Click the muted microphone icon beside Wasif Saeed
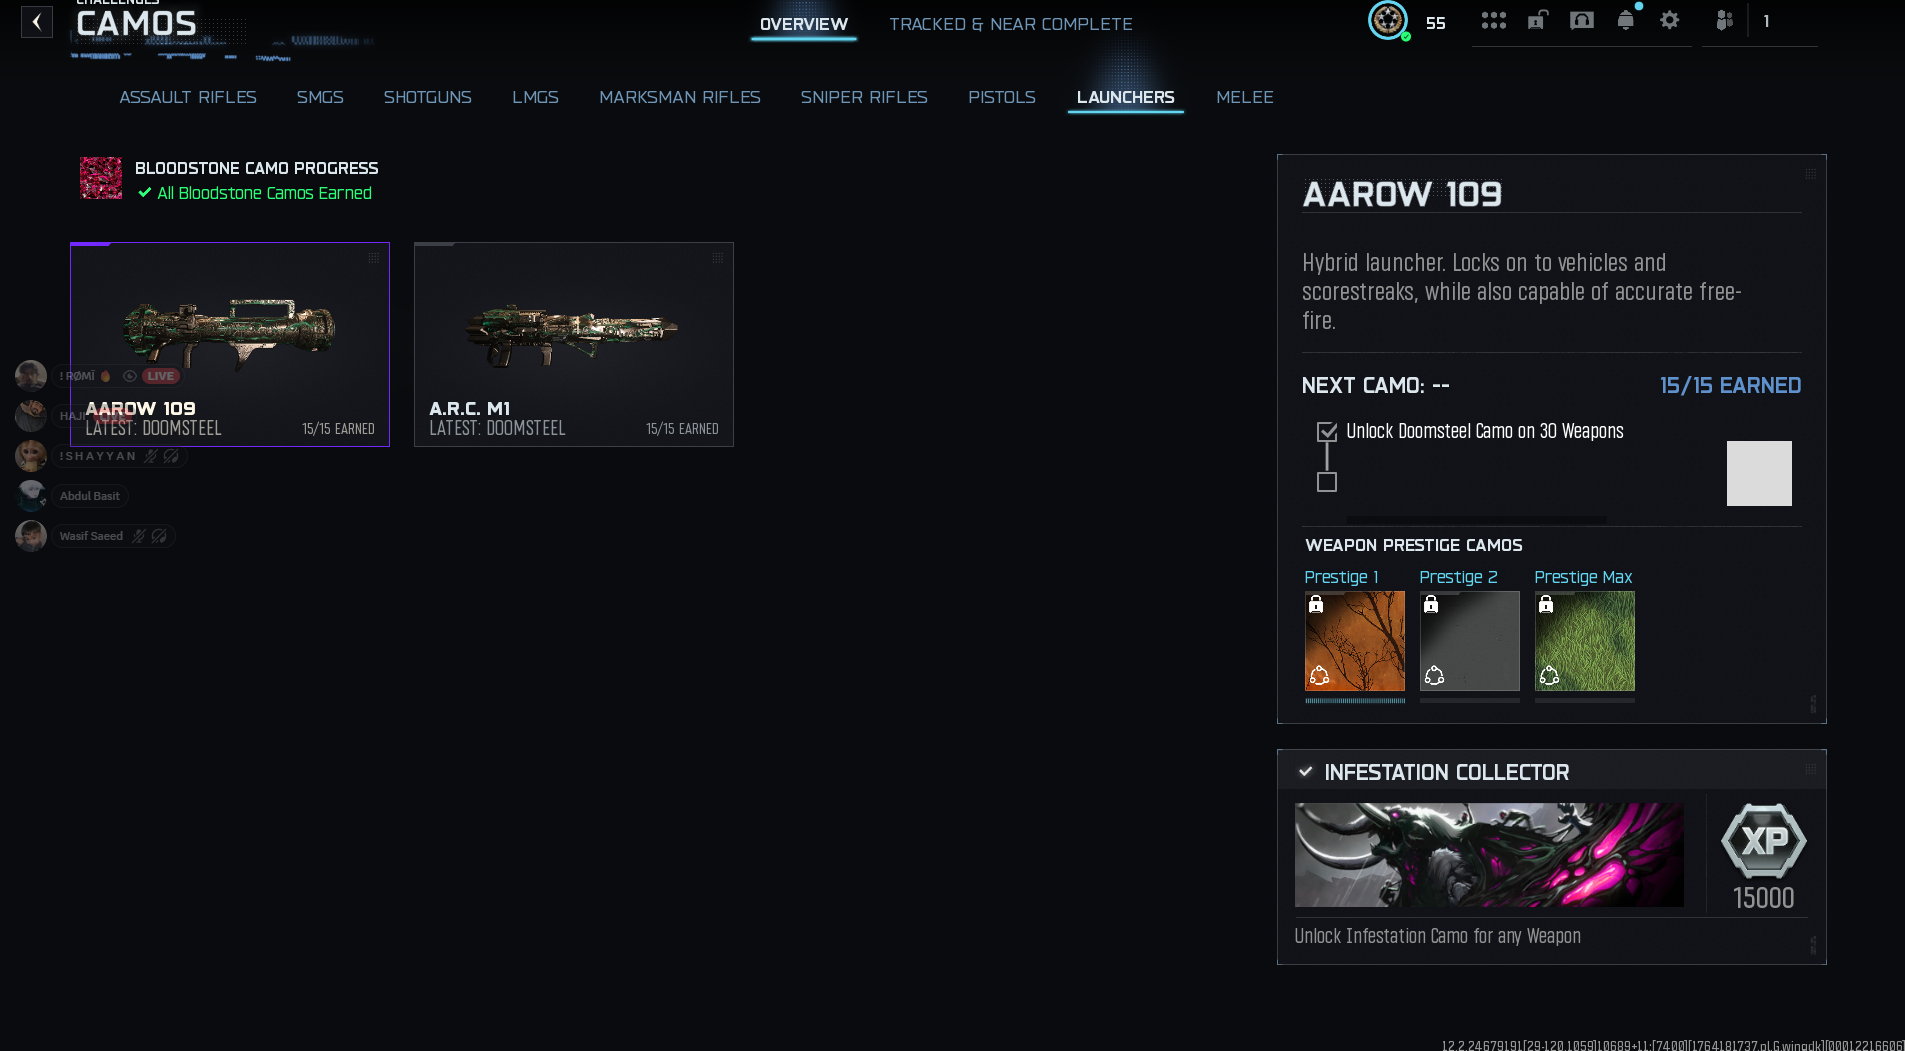This screenshot has width=1905, height=1051. click(138, 536)
